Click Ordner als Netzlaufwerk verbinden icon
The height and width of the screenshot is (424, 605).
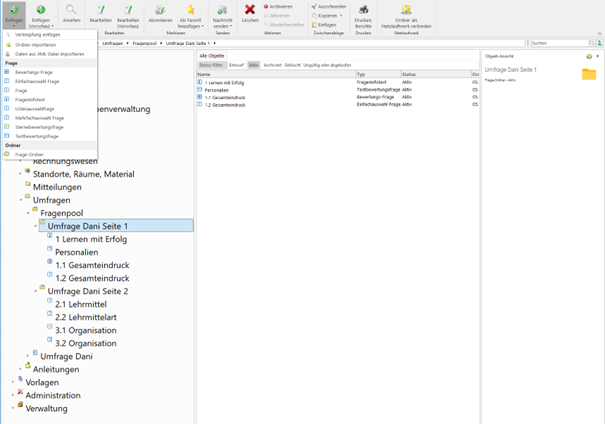pyautogui.click(x=406, y=10)
